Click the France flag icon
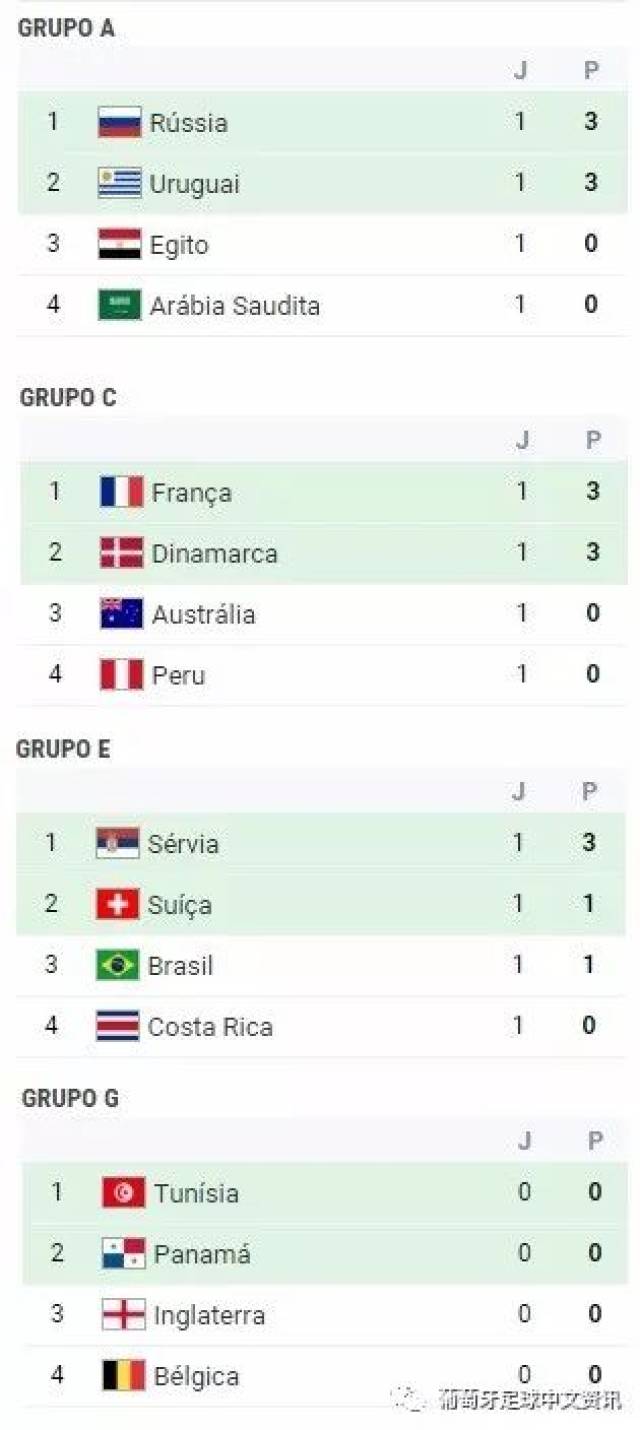Viewport: 640px width, 1430px height. click(x=121, y=492)
